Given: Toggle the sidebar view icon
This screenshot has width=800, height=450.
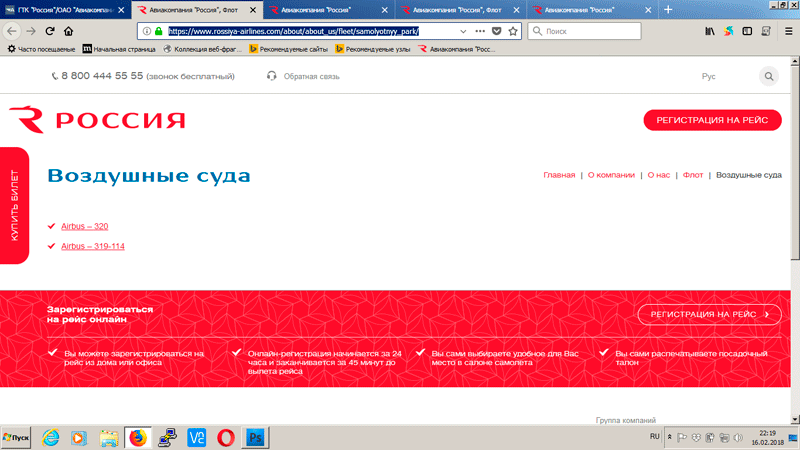Looking at the screenshot, I should (x=747, y=31).
